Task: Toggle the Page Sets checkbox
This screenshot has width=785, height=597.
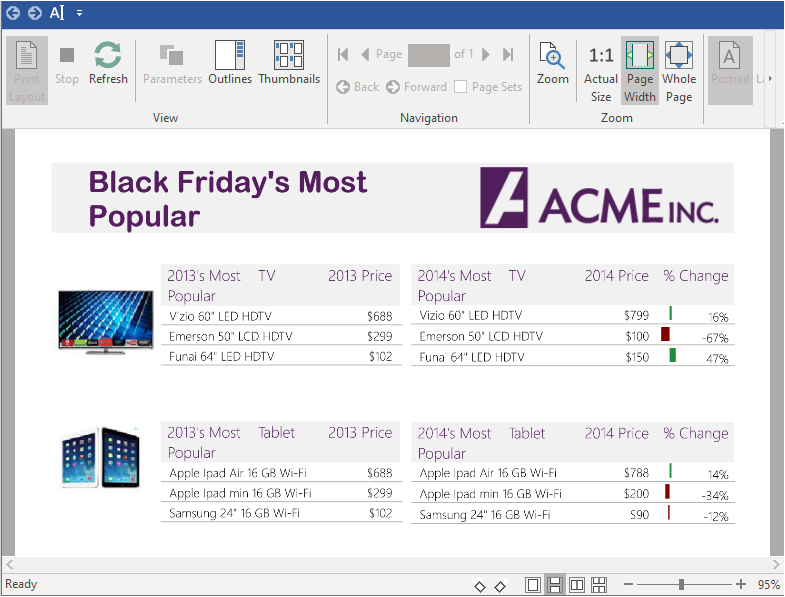Action: tap(460, 87)
